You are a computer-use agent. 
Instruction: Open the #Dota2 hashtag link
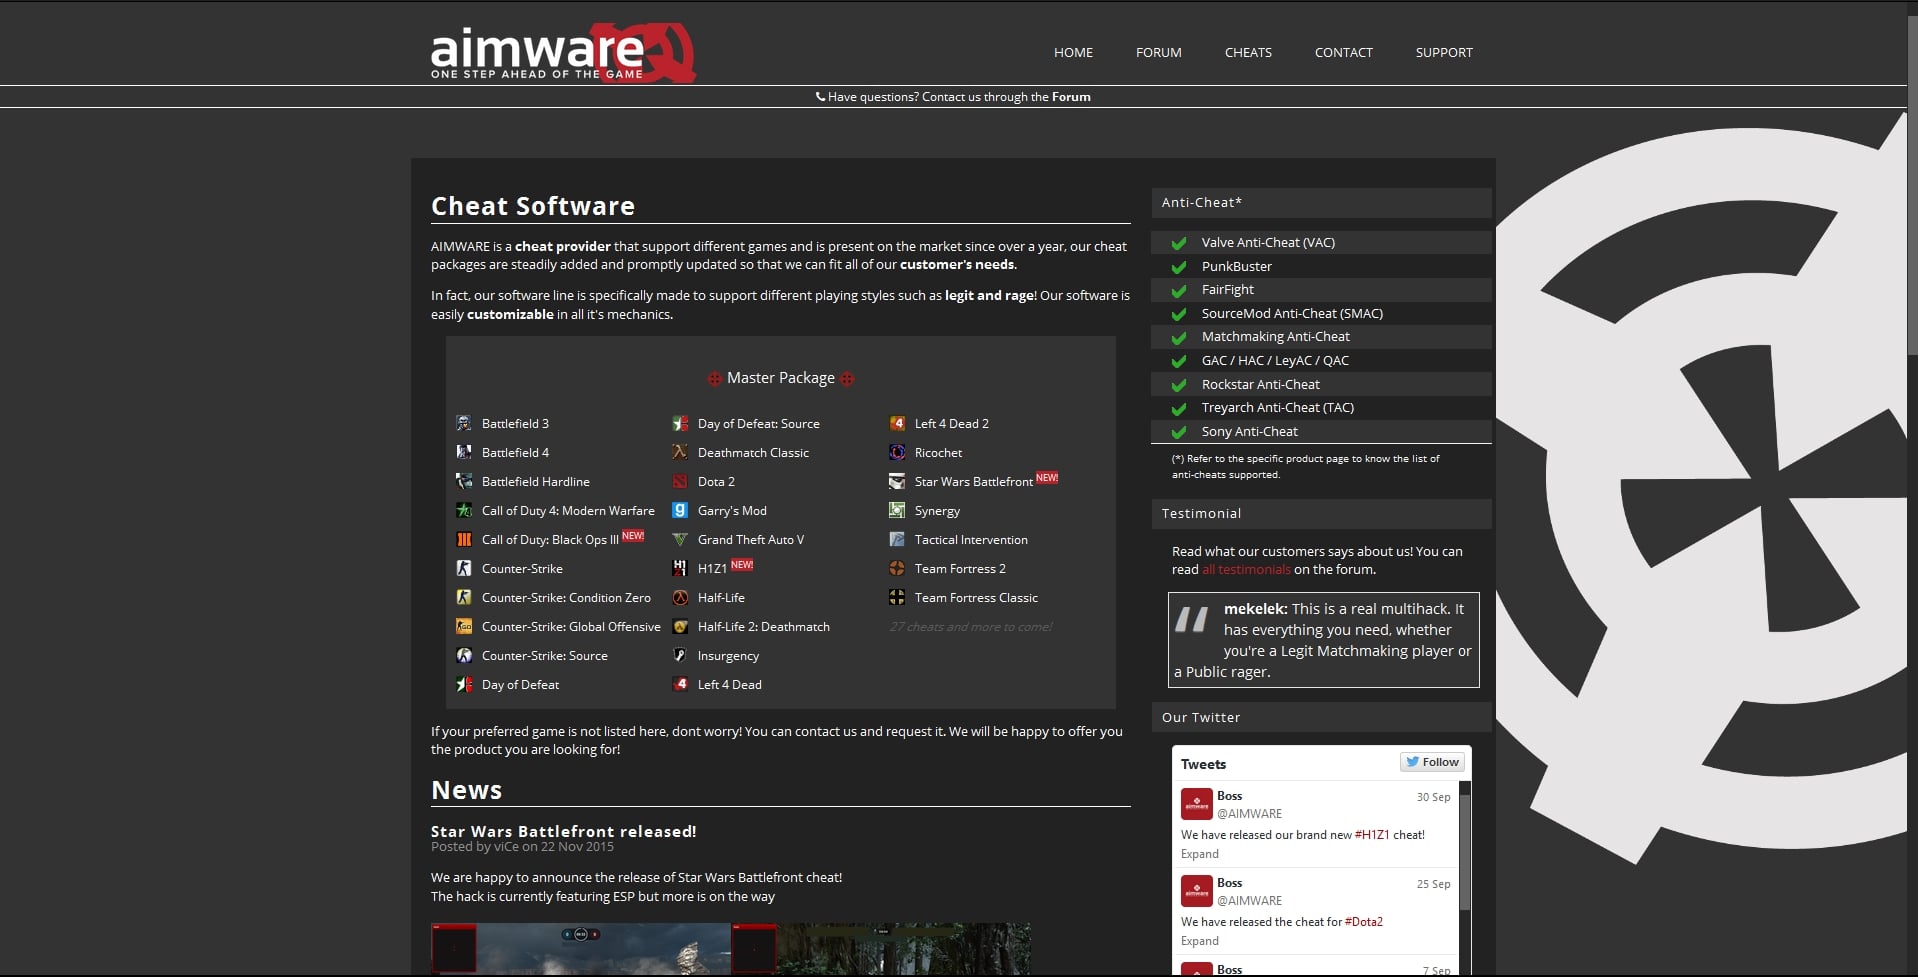[x=1364, y=922]
